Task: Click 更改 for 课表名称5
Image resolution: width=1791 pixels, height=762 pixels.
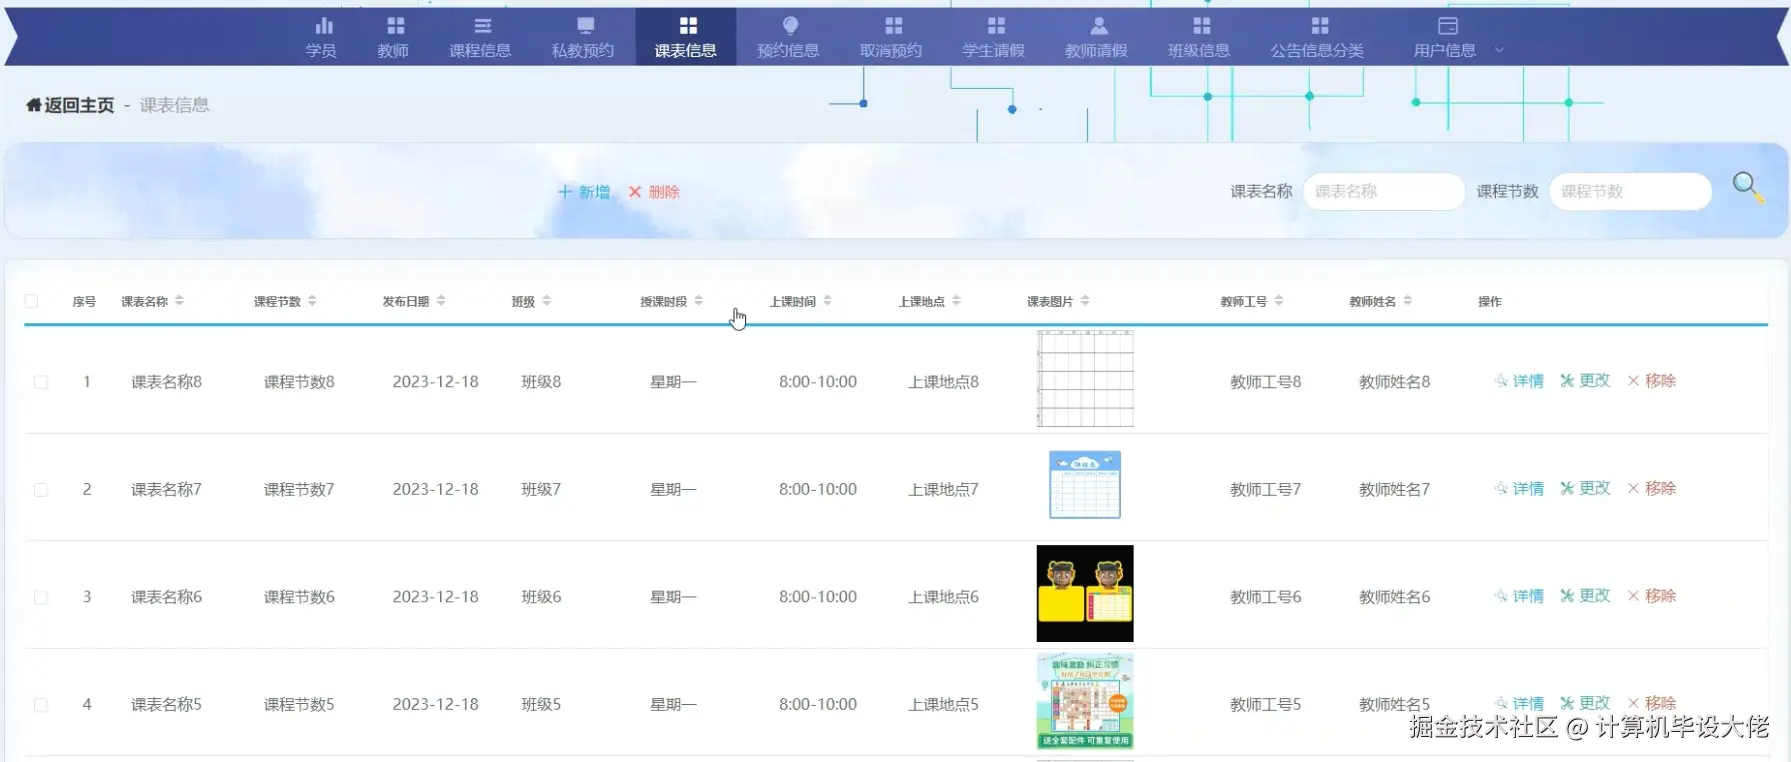Action: 1585,704
